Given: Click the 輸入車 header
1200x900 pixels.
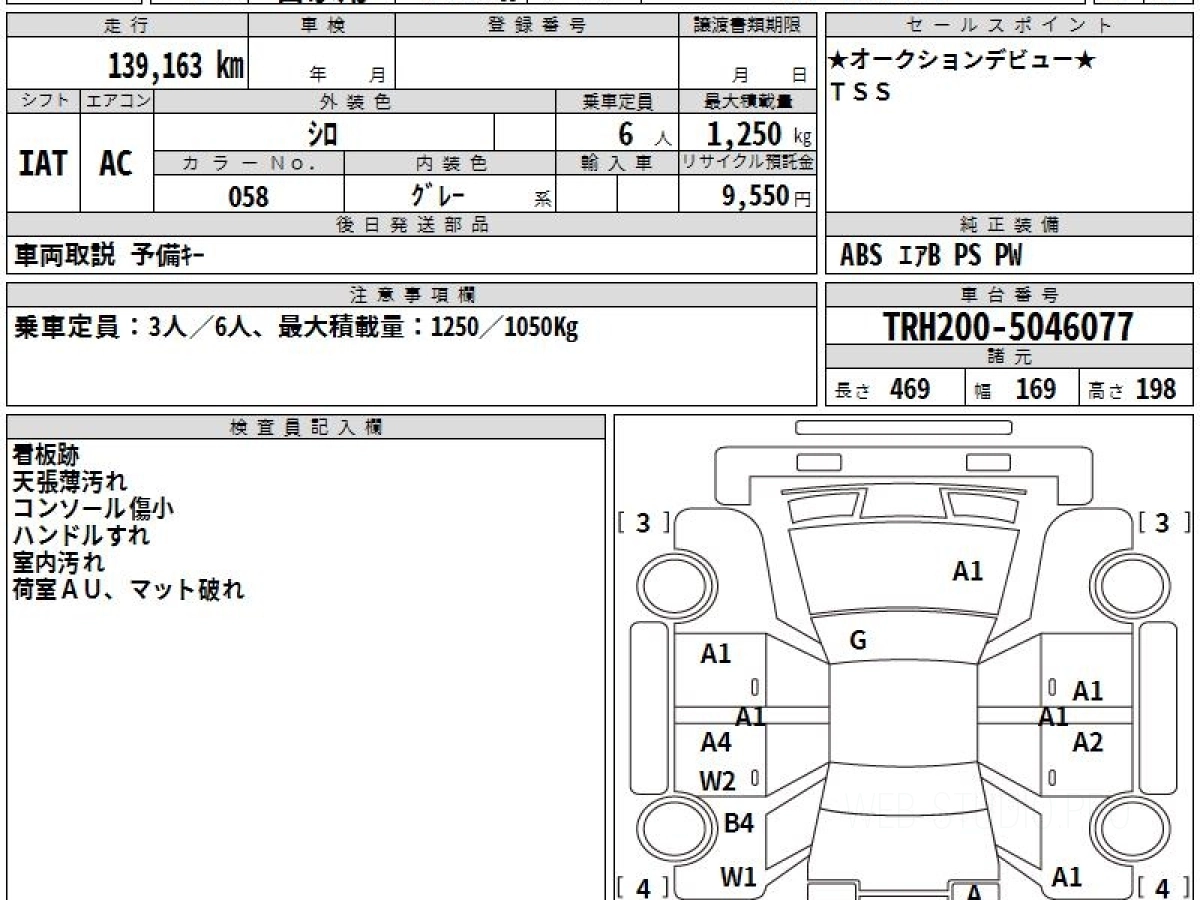Looking at the screenshot, I should [x=617, y=163].
